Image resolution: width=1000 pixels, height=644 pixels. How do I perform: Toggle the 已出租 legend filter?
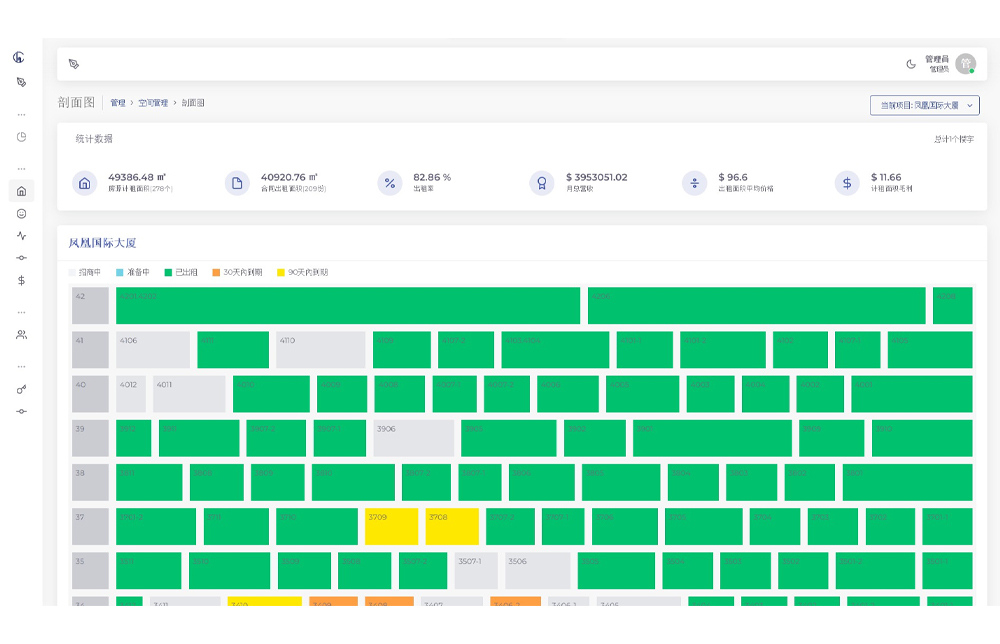click(181, 272)
